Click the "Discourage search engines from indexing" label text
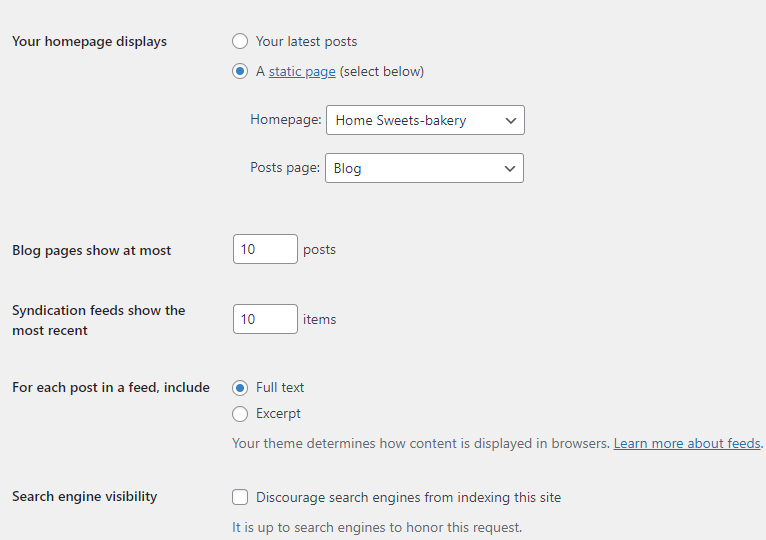Screen dimensions: 766x540 [408, 497]
